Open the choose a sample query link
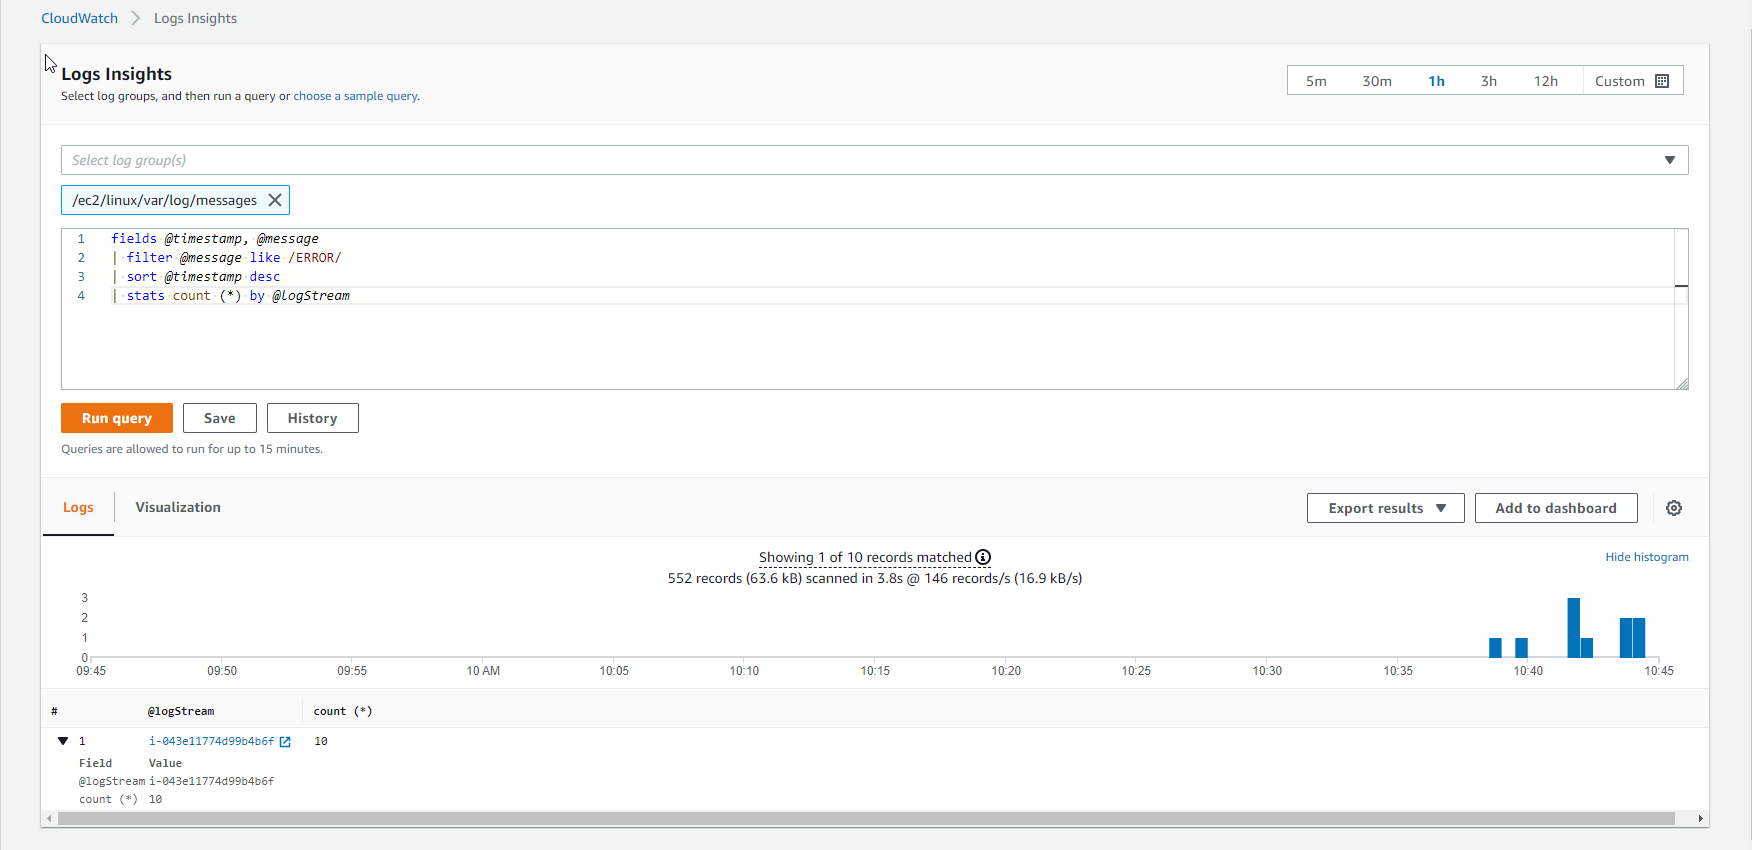Image resolution: width=1752 pixels, height=850 pixels. [x=355, y=96]
